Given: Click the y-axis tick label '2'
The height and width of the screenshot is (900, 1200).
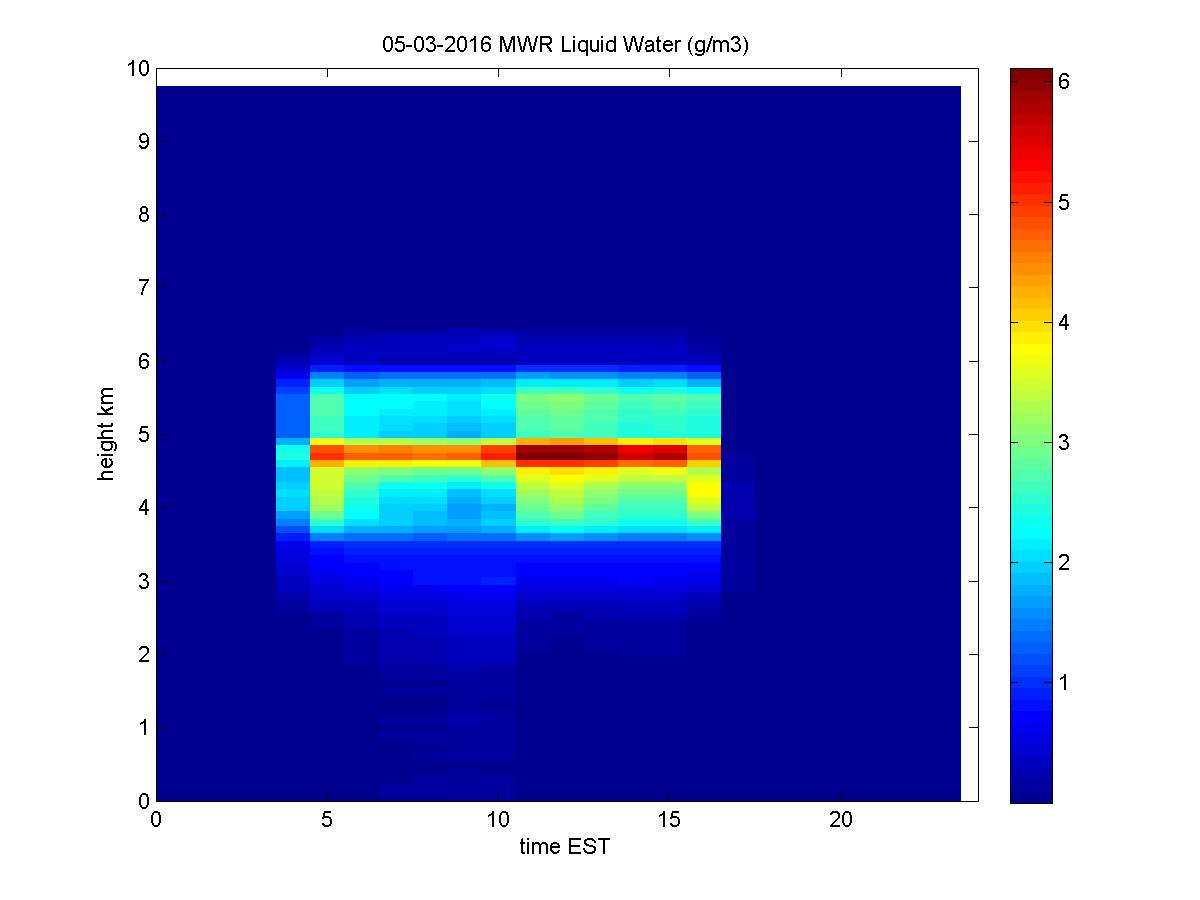Looking at the screenshot, I should pos(144,654).
